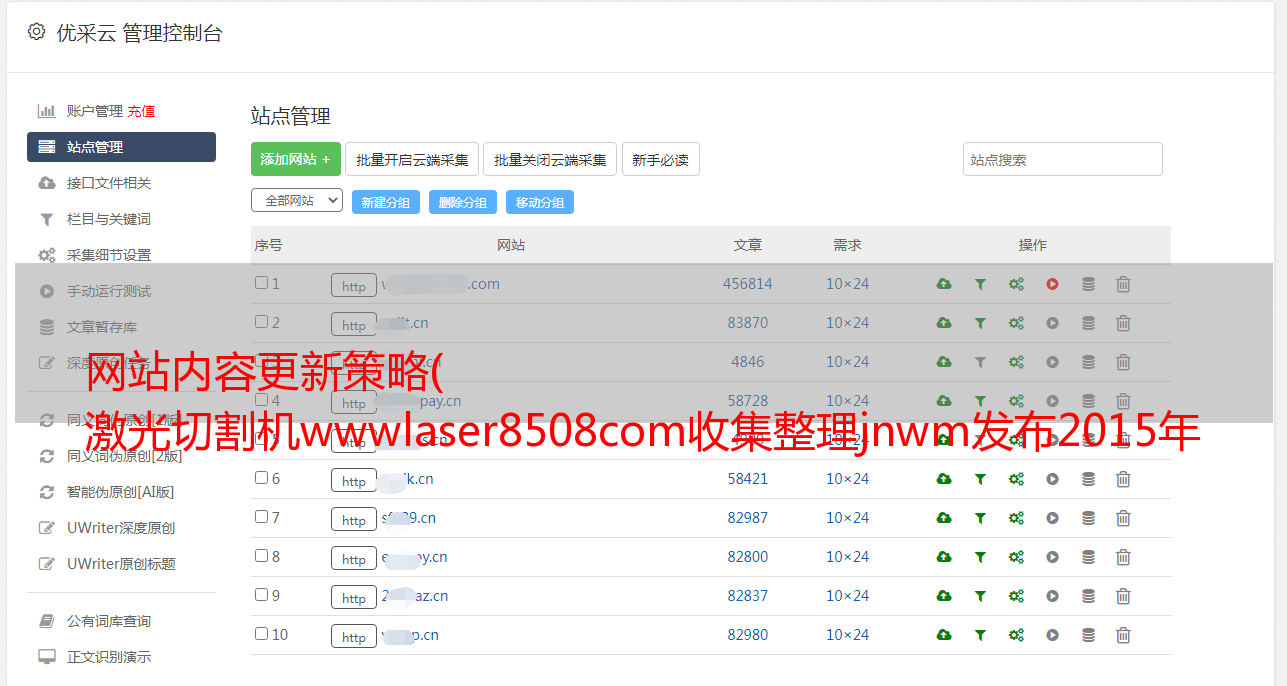Open 采集细节设置 in the sidebar
The height and width of the screenshot is (686, 1287).
pyautogui.click(x=109, y=255)
